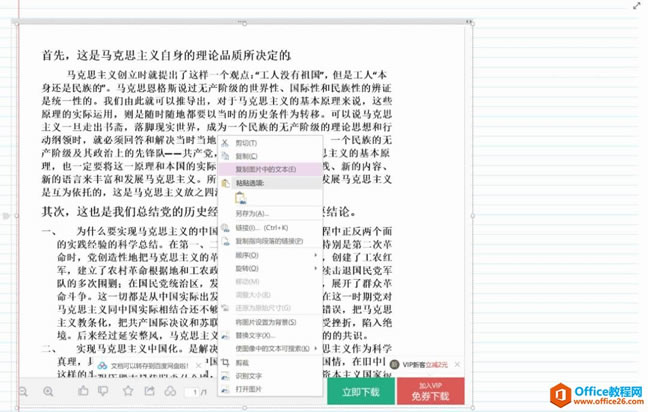The height and width of the screenshot is (412, 648).
Task: Choose the 剪裁 crop entry
Action: pyautogui.click(x=270, y=363)
